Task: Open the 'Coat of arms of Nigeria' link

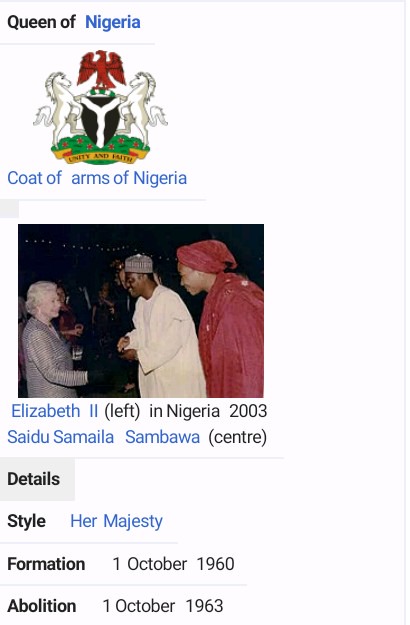Action: point(97,178)
